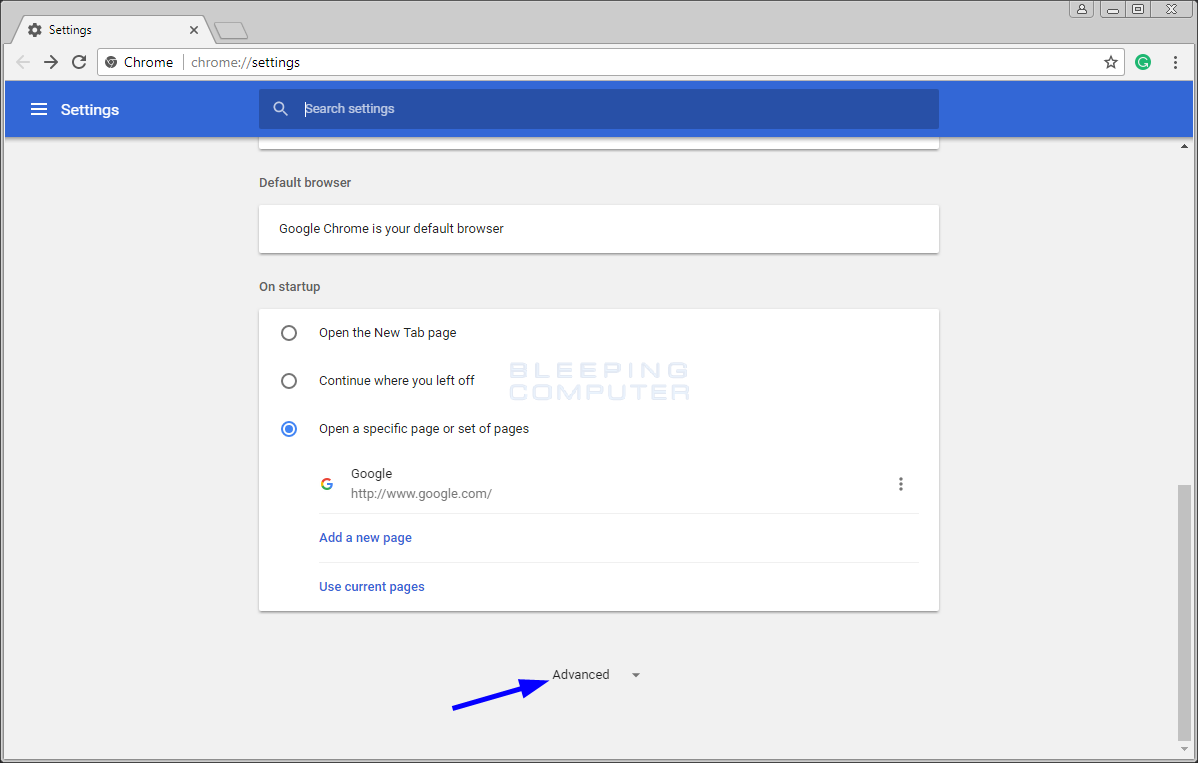Click Use current pages link
Viewport: 1198px width, 763px height.
tap(371, 587)
